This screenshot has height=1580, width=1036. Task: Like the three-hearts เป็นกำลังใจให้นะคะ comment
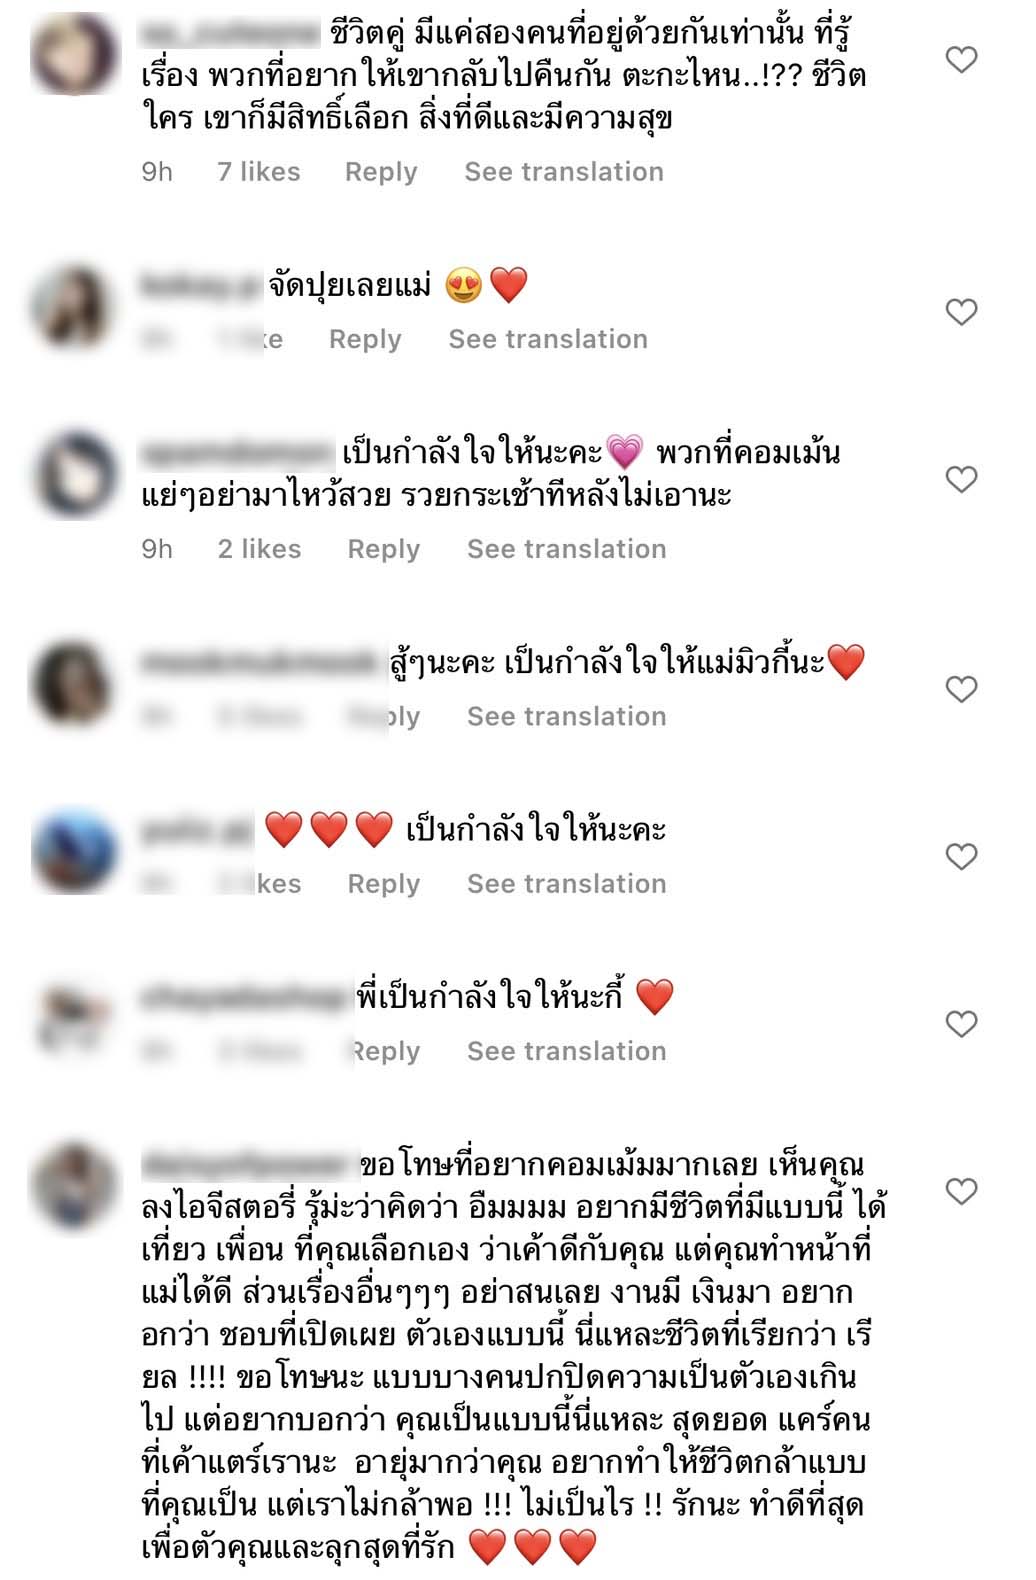[961, 856]
